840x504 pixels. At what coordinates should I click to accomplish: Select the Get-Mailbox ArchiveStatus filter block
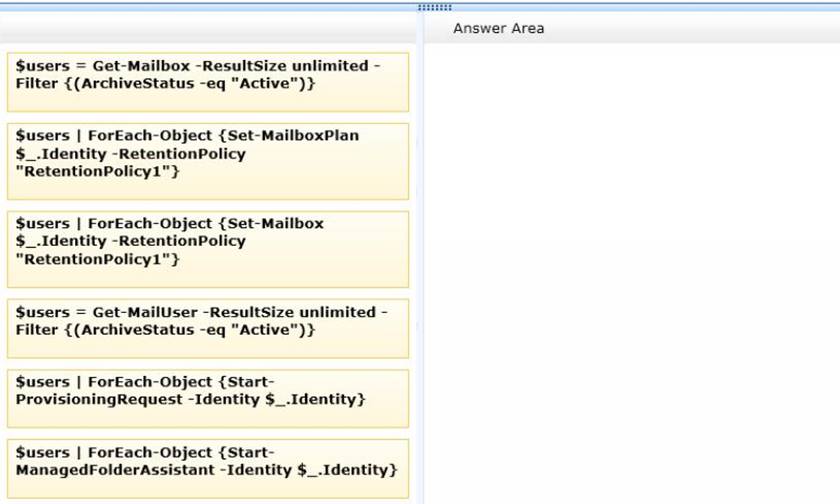pos(207,82)
